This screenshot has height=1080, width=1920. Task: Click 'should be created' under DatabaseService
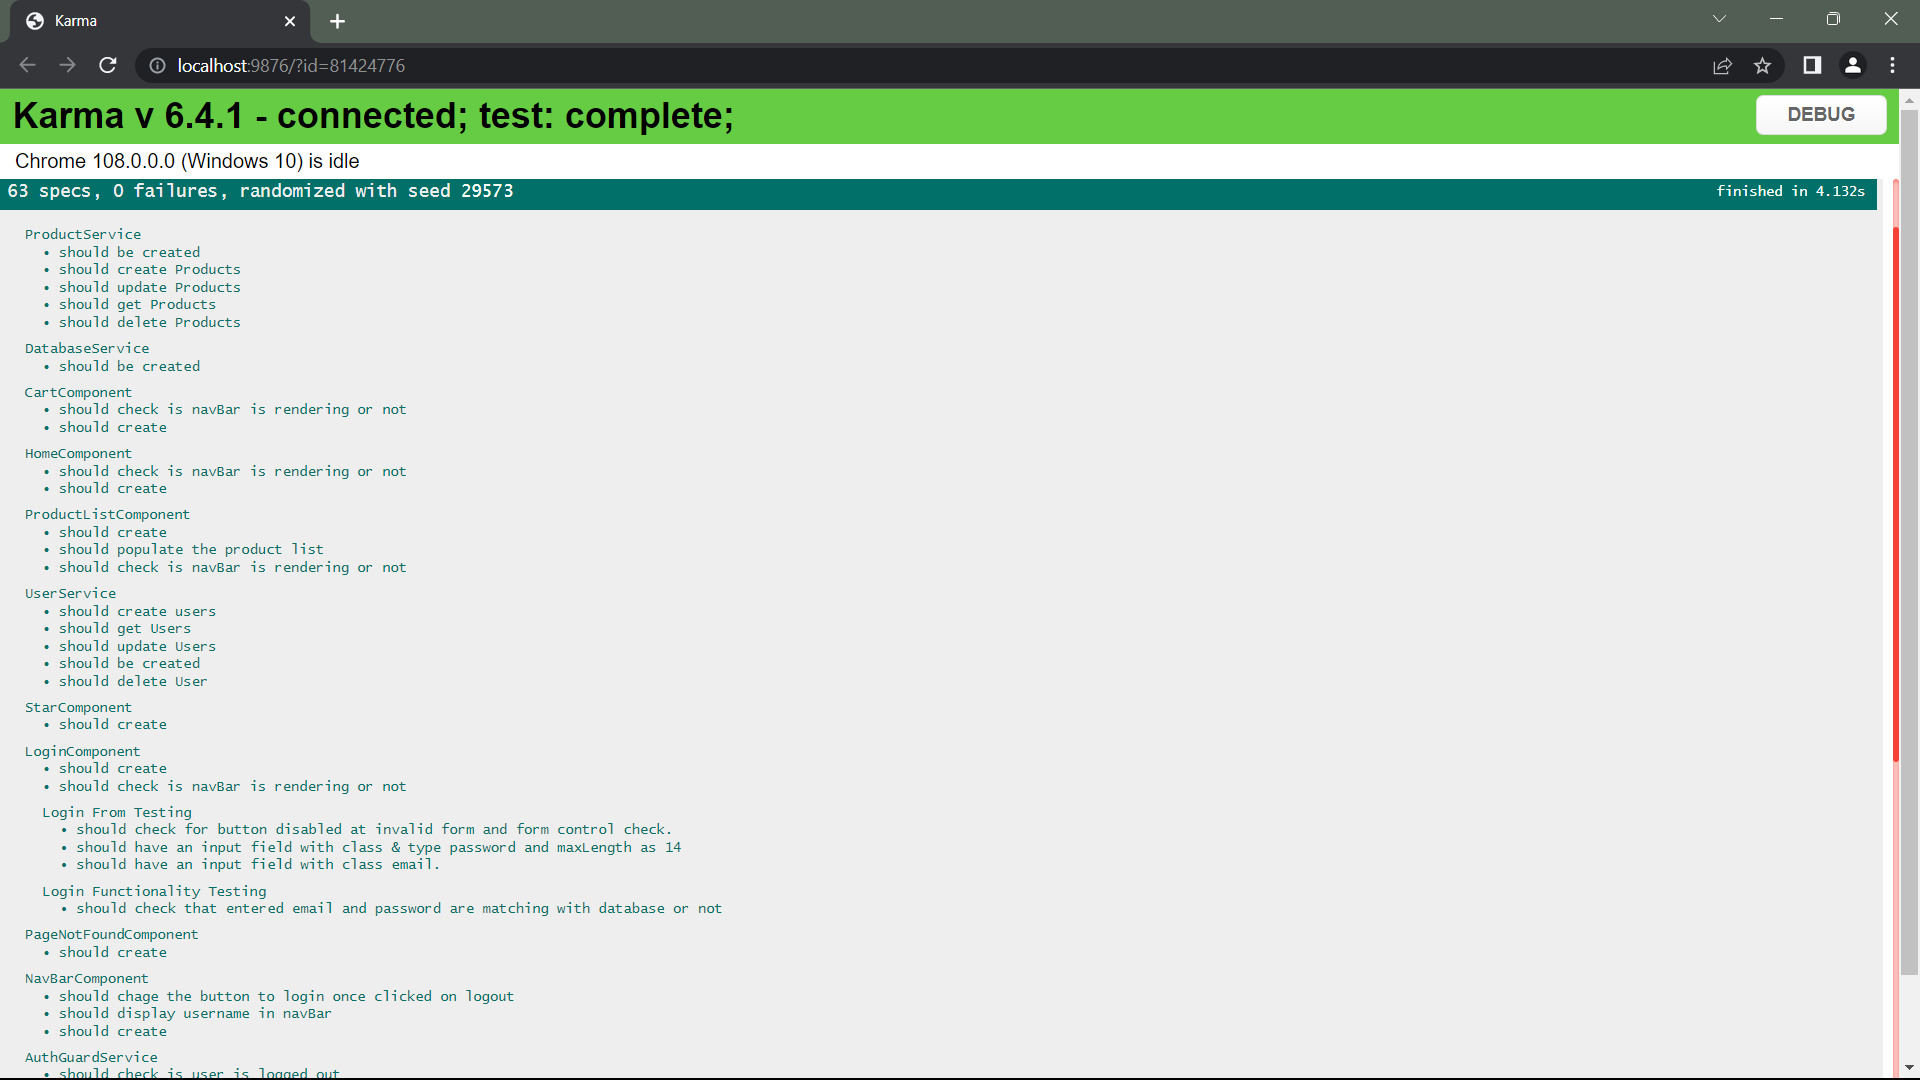pos(129,366)
